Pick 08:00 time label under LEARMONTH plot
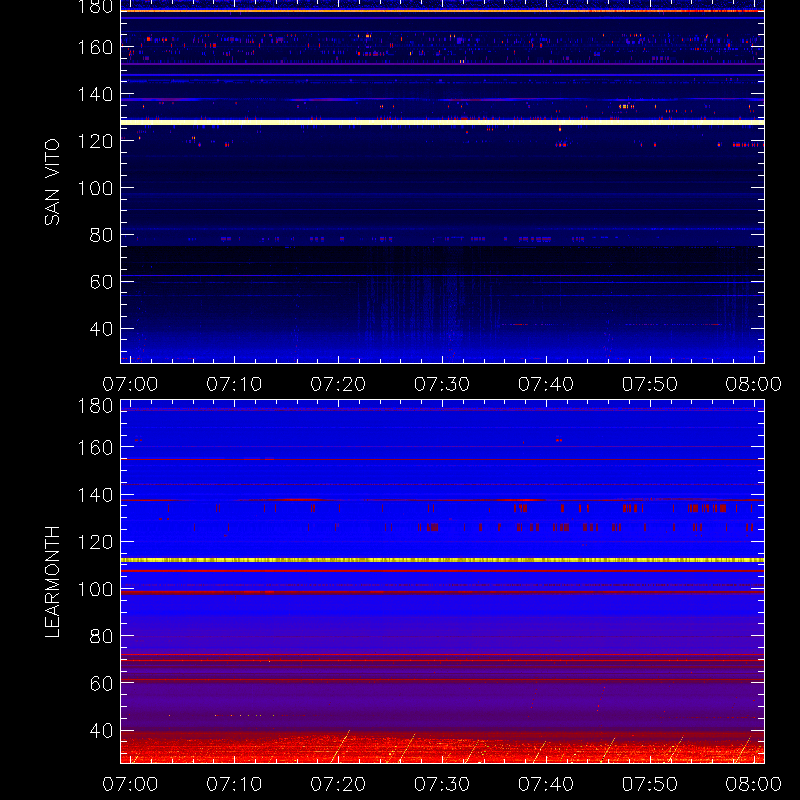800x800 pixels. (x=754, y=784)
